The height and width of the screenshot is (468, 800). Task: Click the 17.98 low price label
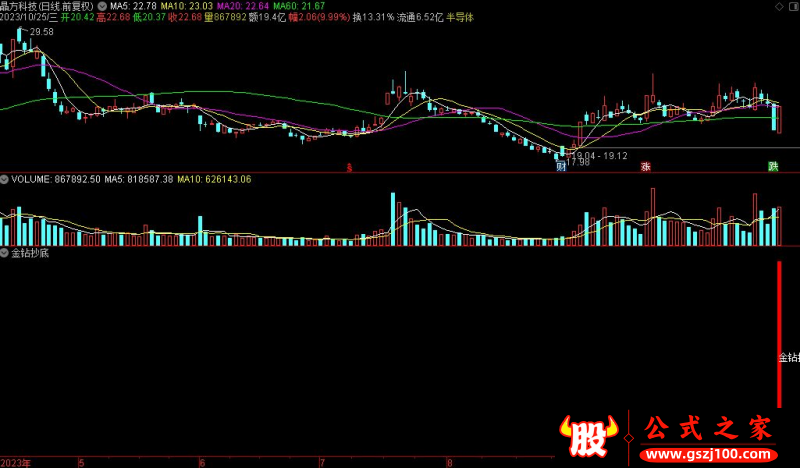tap(578, 162)
